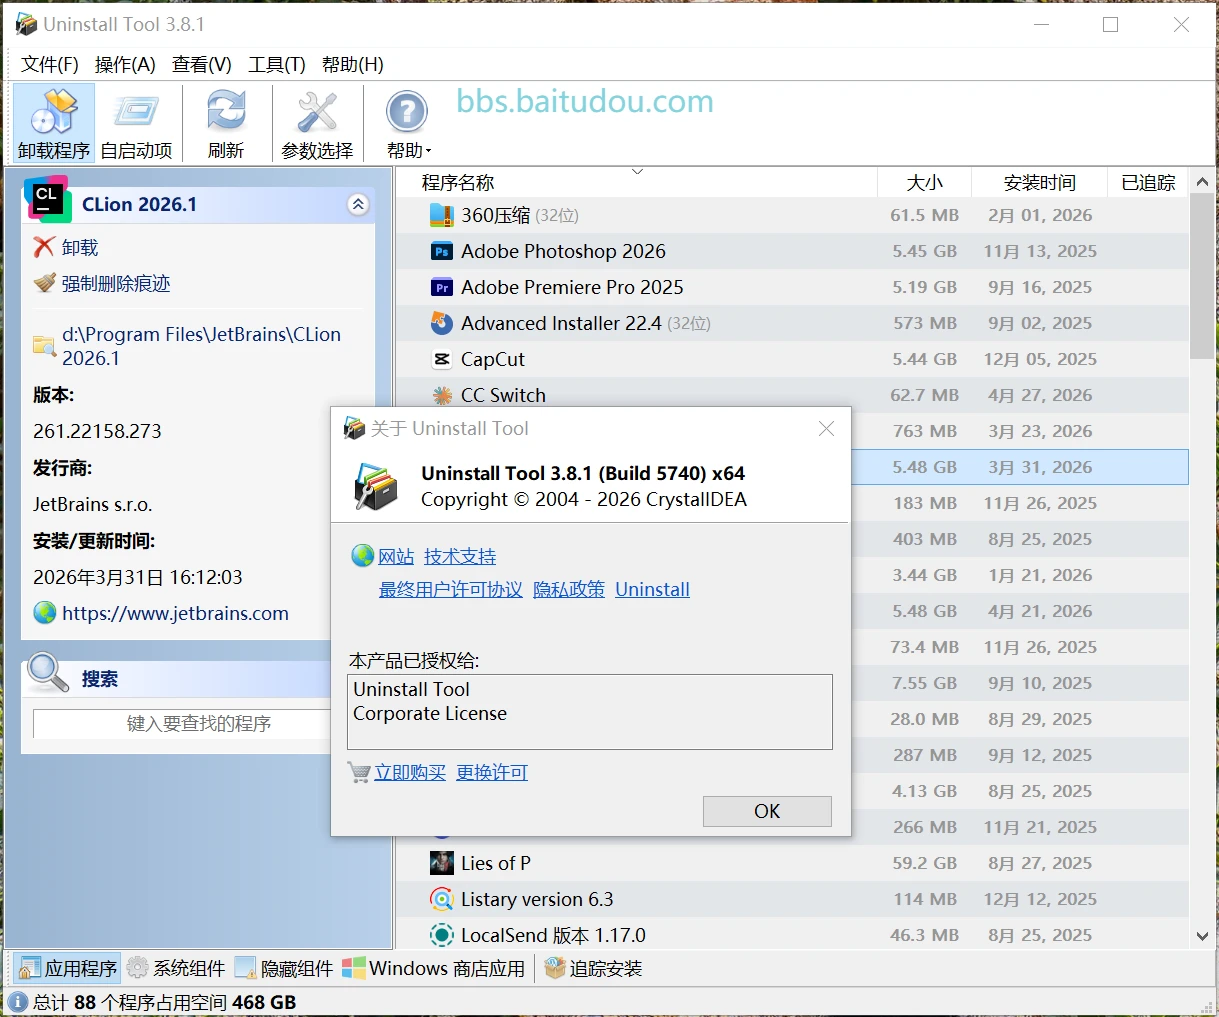
Task: Click the magnifier search panel icon
Action: (48, 673)
